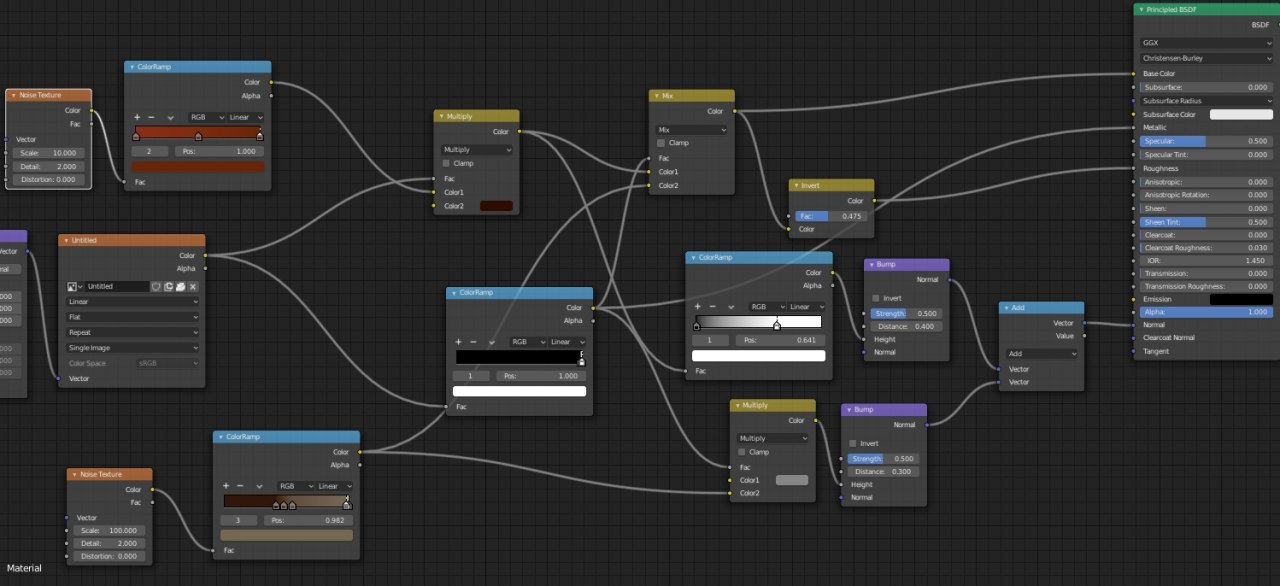1280x586 pixels.
Task: Collapse the Add vector math node
Action: [1006, 308]
